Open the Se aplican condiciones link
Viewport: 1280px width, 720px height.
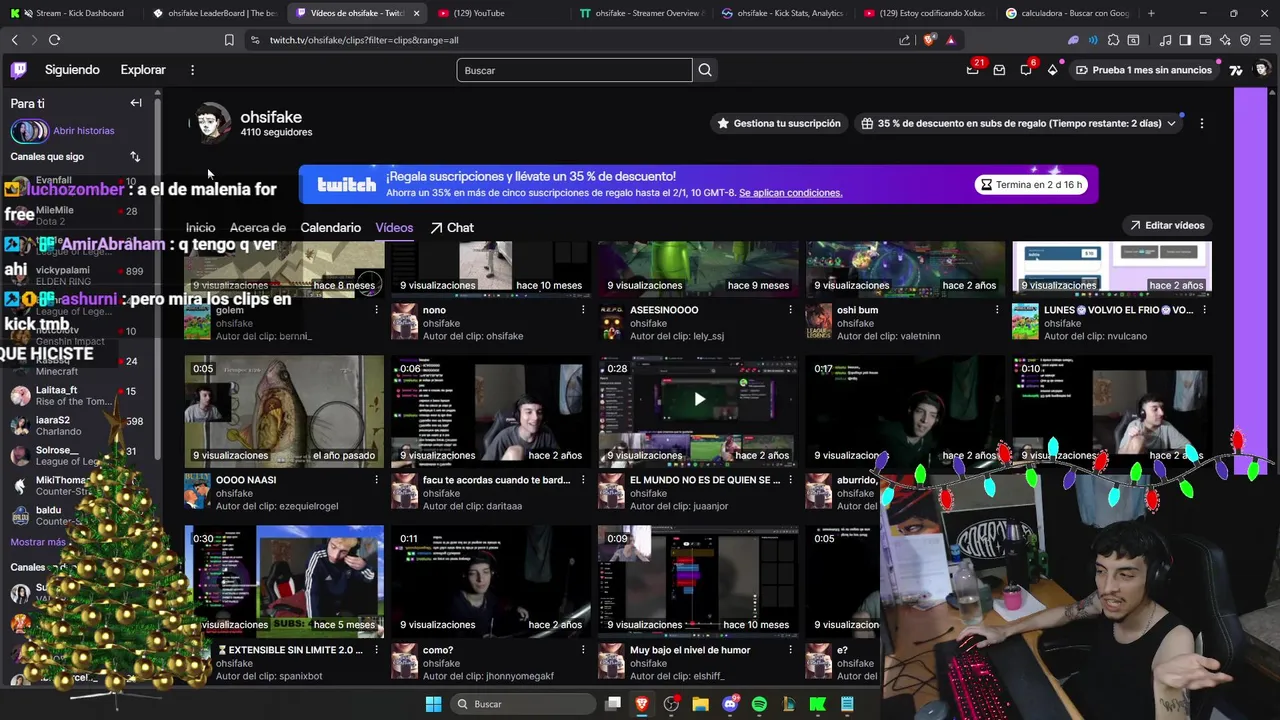tap(790, 193)
